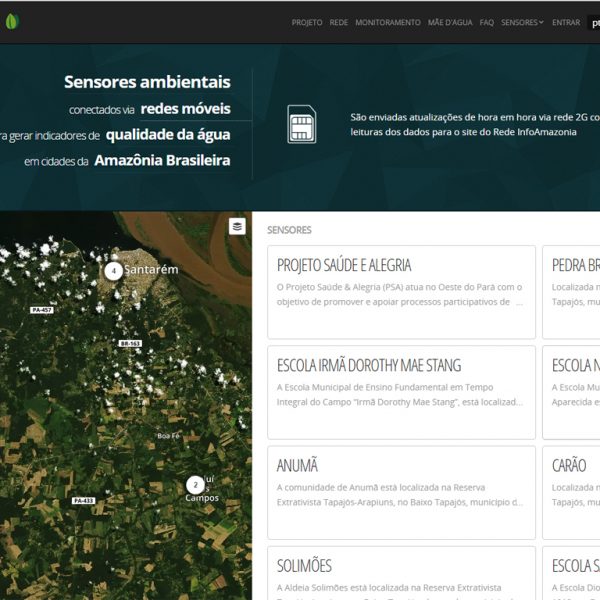The width and height of the screenshot is (600, 600).
Task: Click the FAQ link
Action: click(x=487, y=22)
